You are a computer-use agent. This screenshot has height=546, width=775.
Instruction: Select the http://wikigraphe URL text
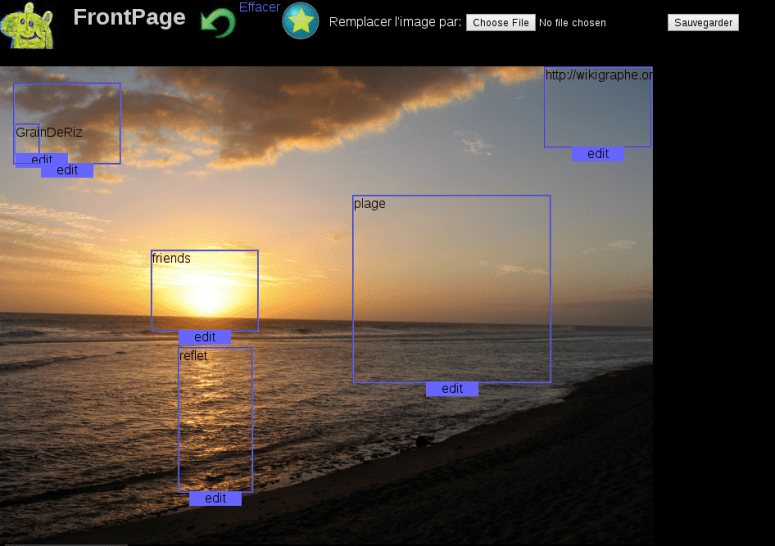pos(599,75)
